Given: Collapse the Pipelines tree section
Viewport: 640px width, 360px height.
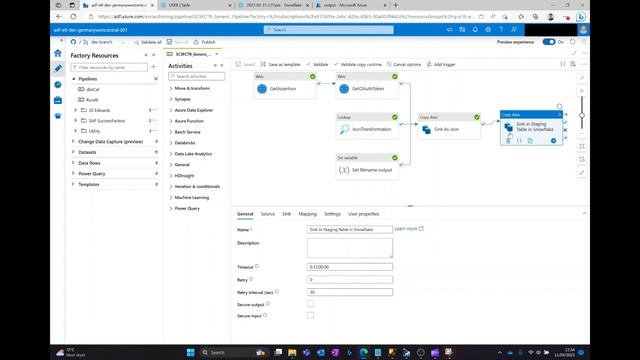Looking at the screenshot, I should click(x=74, y=79).
